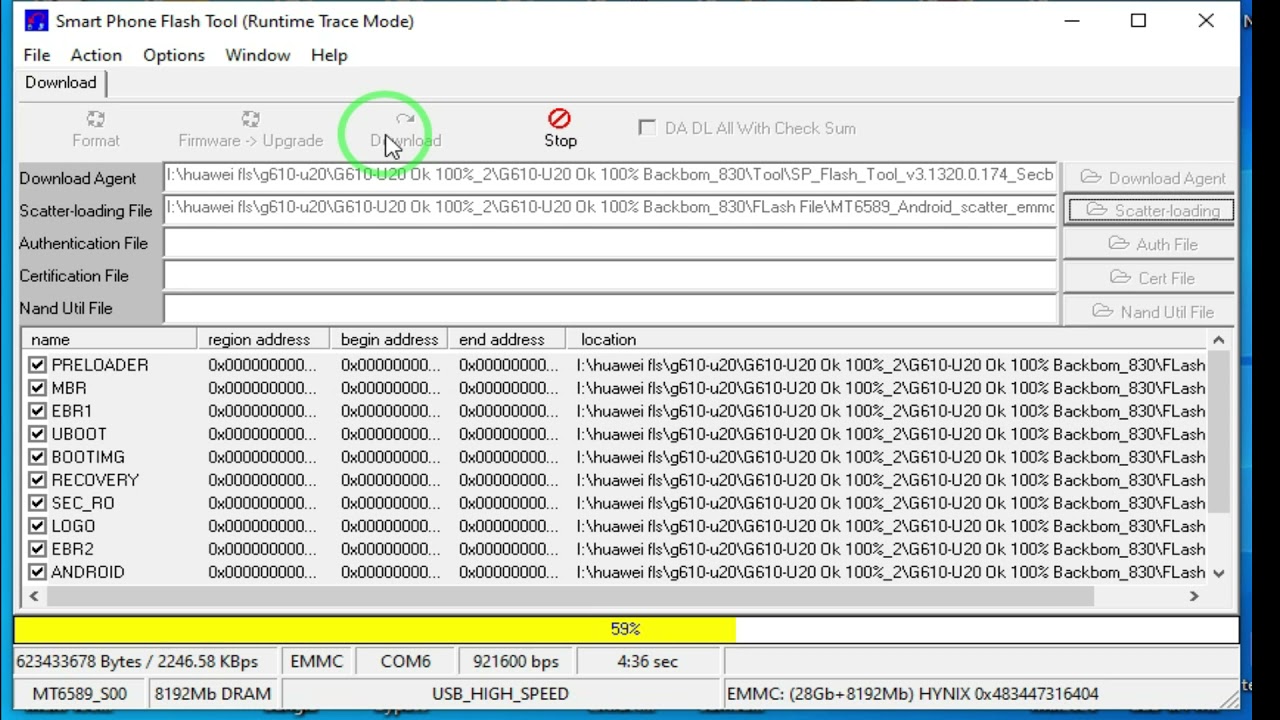This screenshot has height=720, width=1280.
Task: Click the Smart Phone Flash Tool title icon
Action: click(36, 21)
